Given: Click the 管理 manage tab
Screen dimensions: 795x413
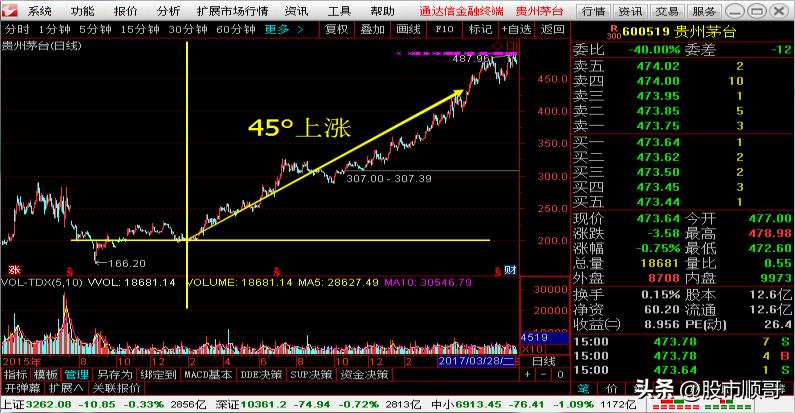Looking at the screenshot, I should pyautogui.click(x=77, y=374).
